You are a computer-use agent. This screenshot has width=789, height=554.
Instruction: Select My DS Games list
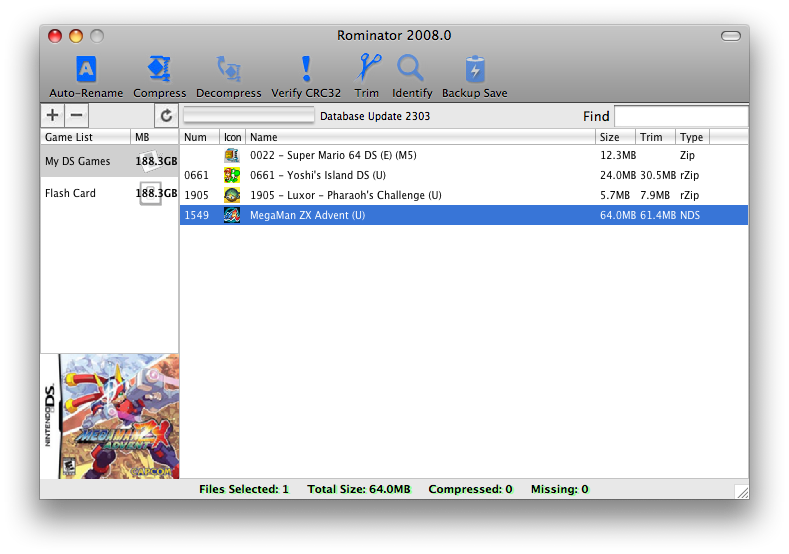tap(109, 161)
